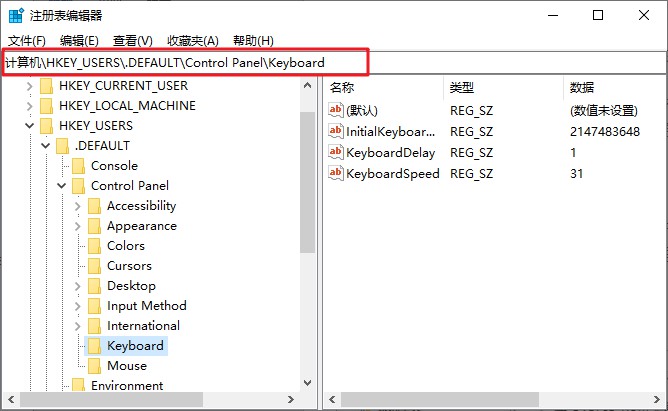
Task: Collapse the HKEY_USERS tree node
Action: tap(29, 126)
